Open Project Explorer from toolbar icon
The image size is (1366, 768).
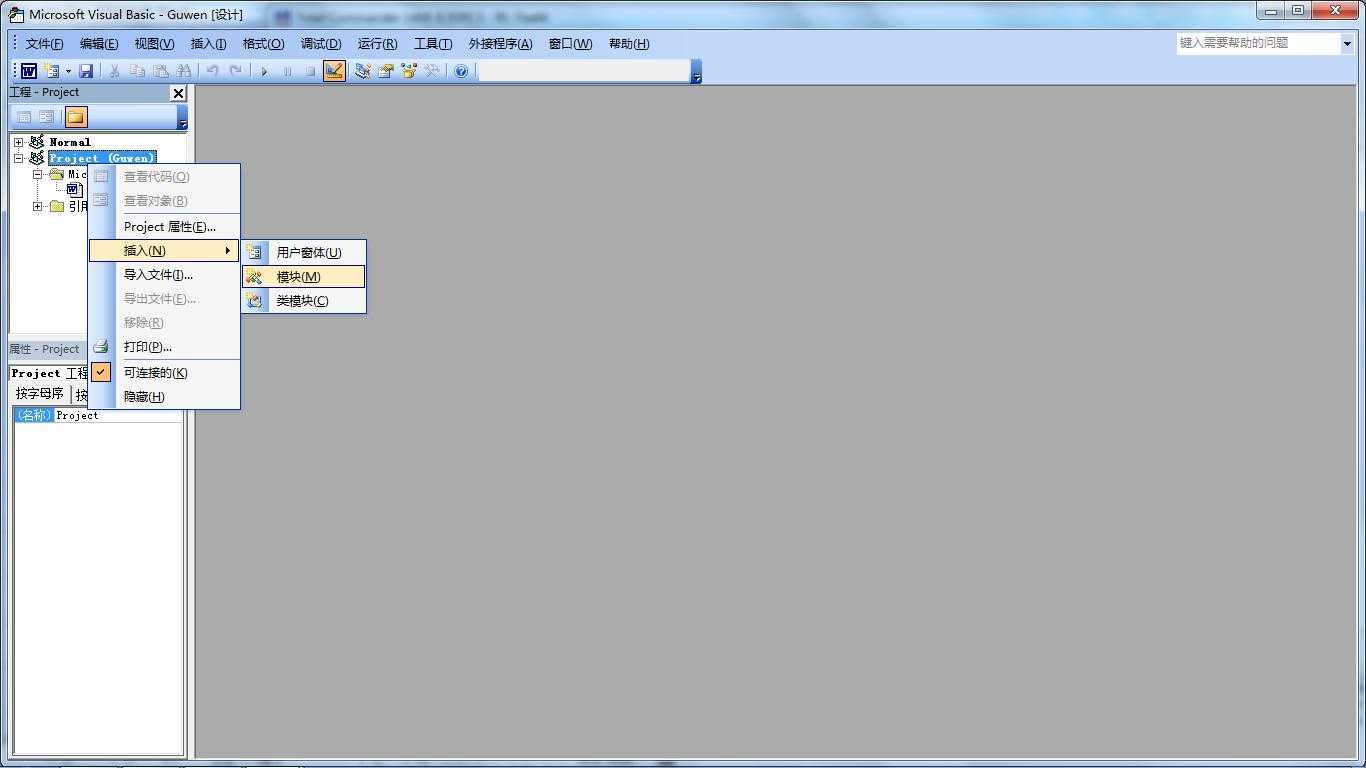click(362, 71)
